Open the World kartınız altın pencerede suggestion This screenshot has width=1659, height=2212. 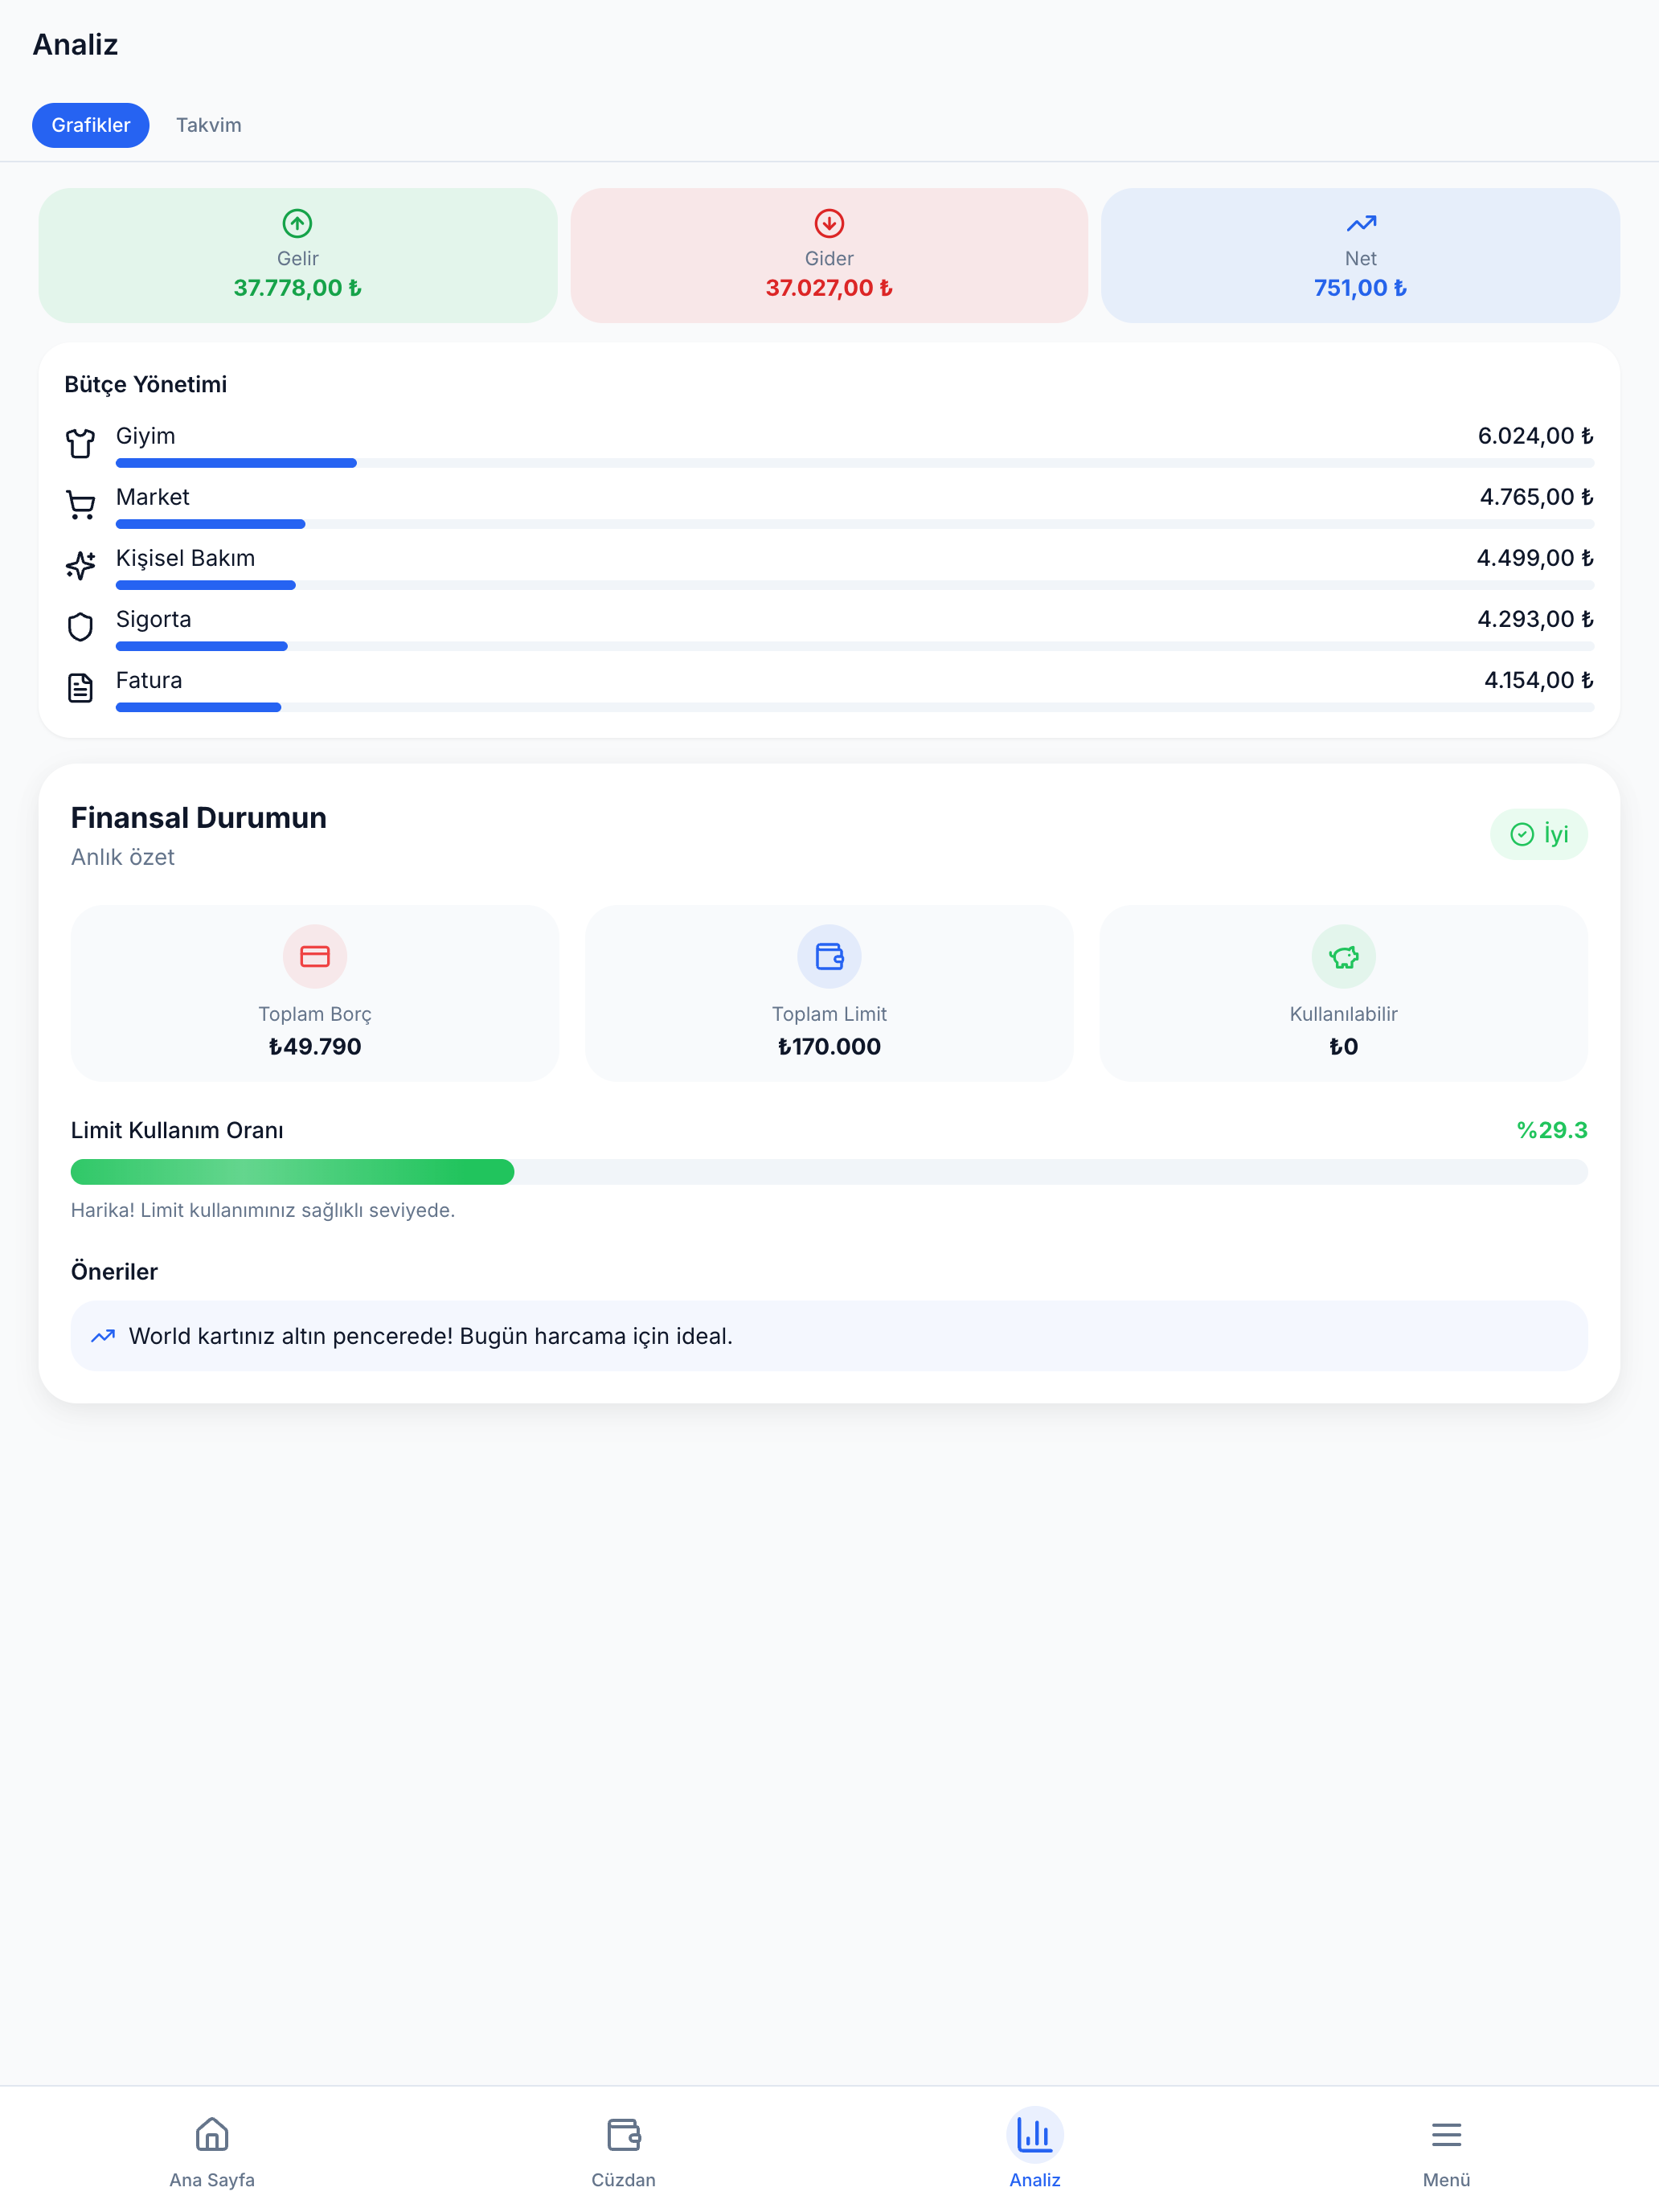829,1336
